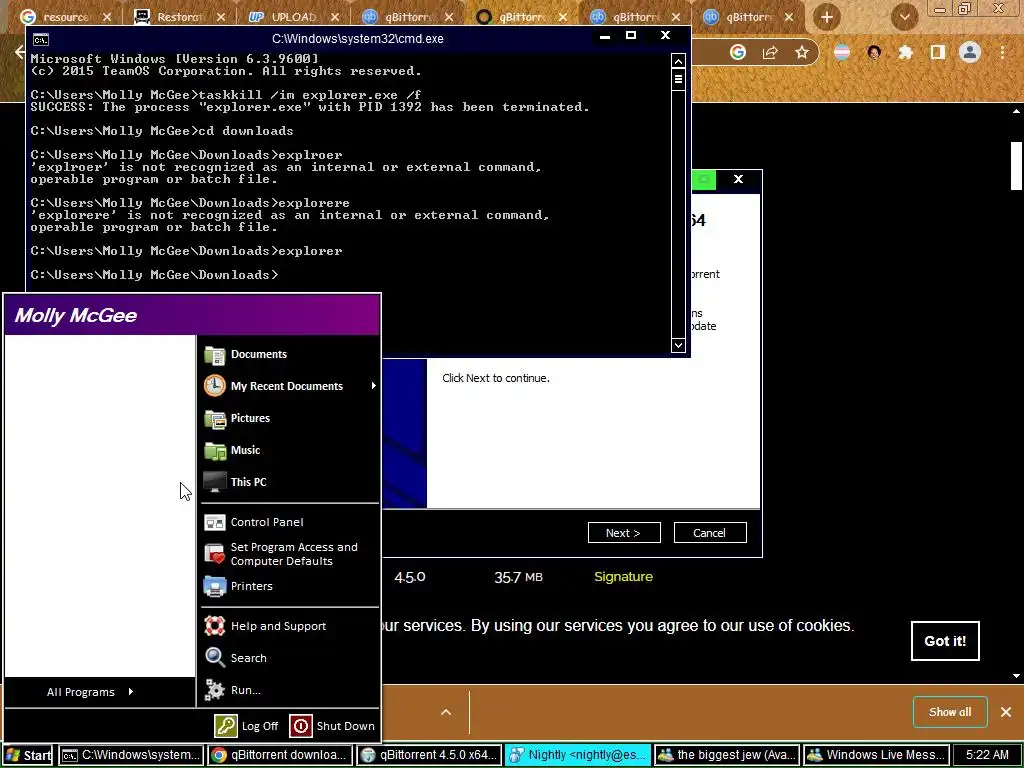Bookmark this page with star icon
The height and width of the screenshot is (768, 1024).
(802, 52)
